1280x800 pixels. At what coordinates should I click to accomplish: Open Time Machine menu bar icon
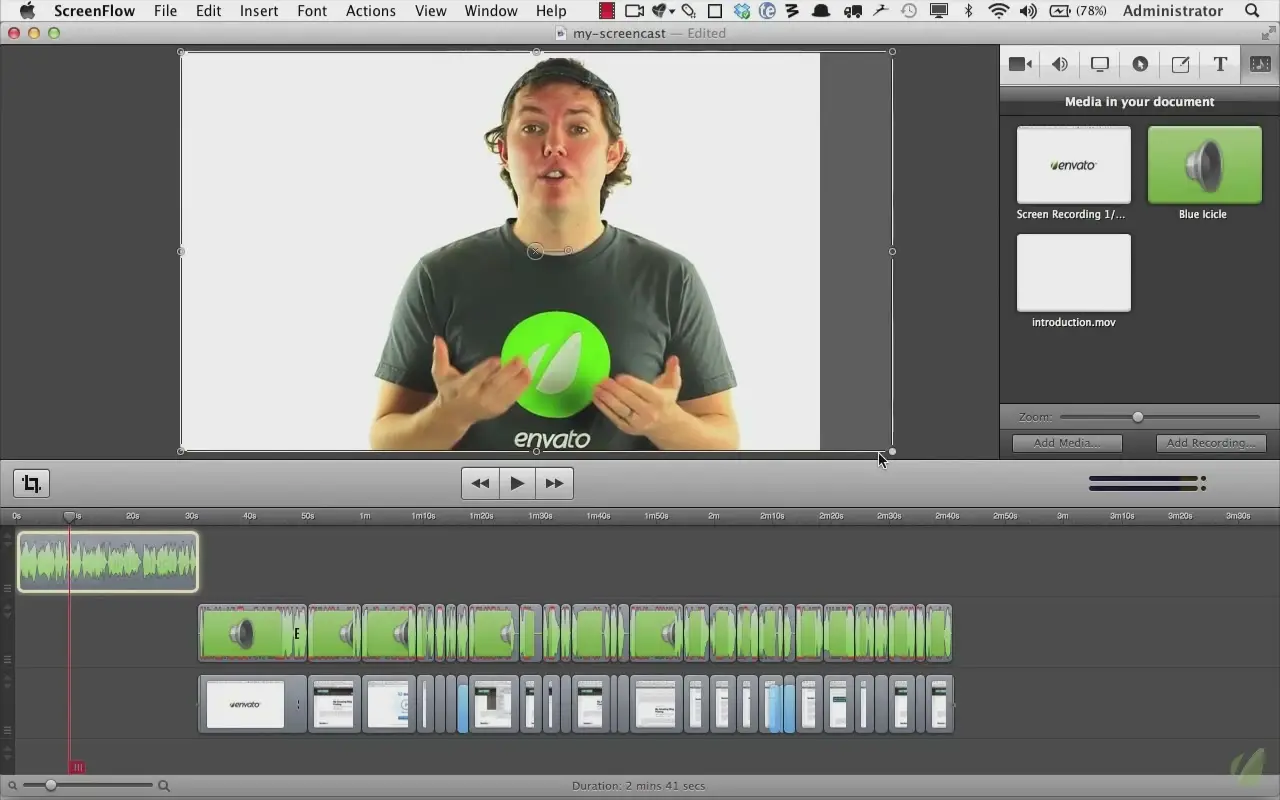pyautogui.click(x=909, y=11)
